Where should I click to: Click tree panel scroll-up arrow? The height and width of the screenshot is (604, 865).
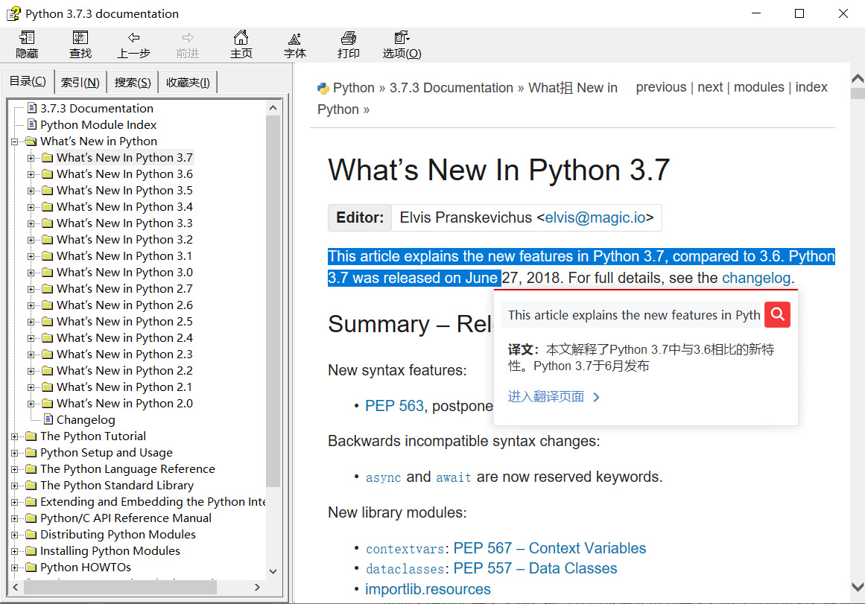[273, 108]
